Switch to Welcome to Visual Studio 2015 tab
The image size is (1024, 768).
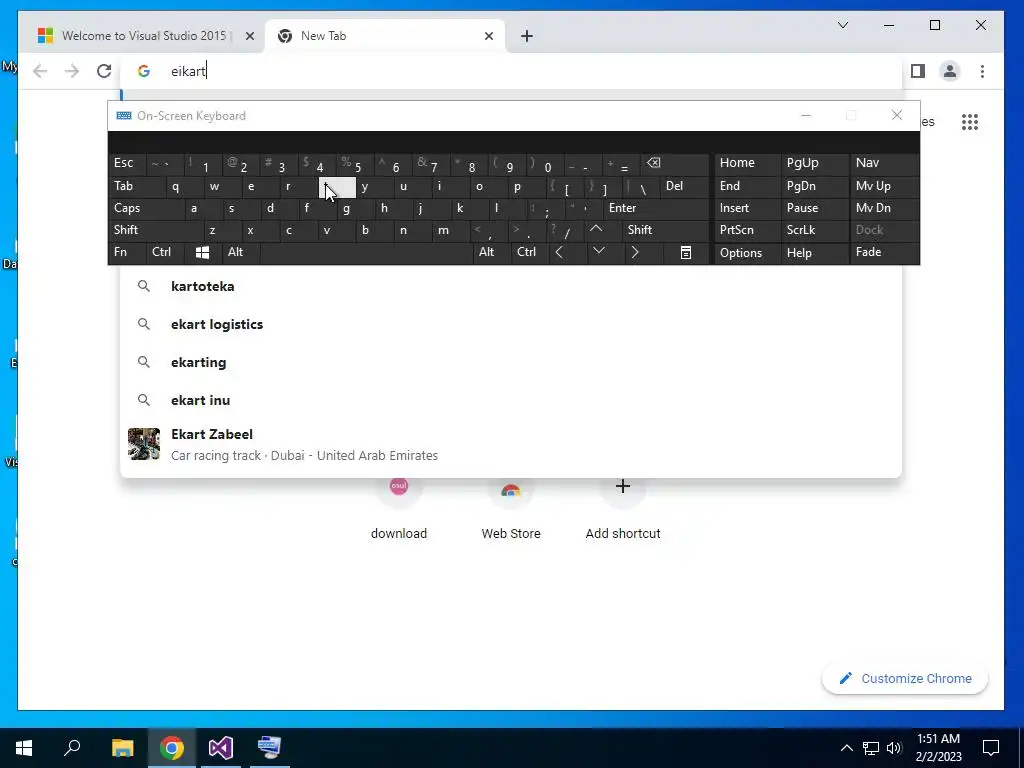pyautogui.click(x=145, y=36)
